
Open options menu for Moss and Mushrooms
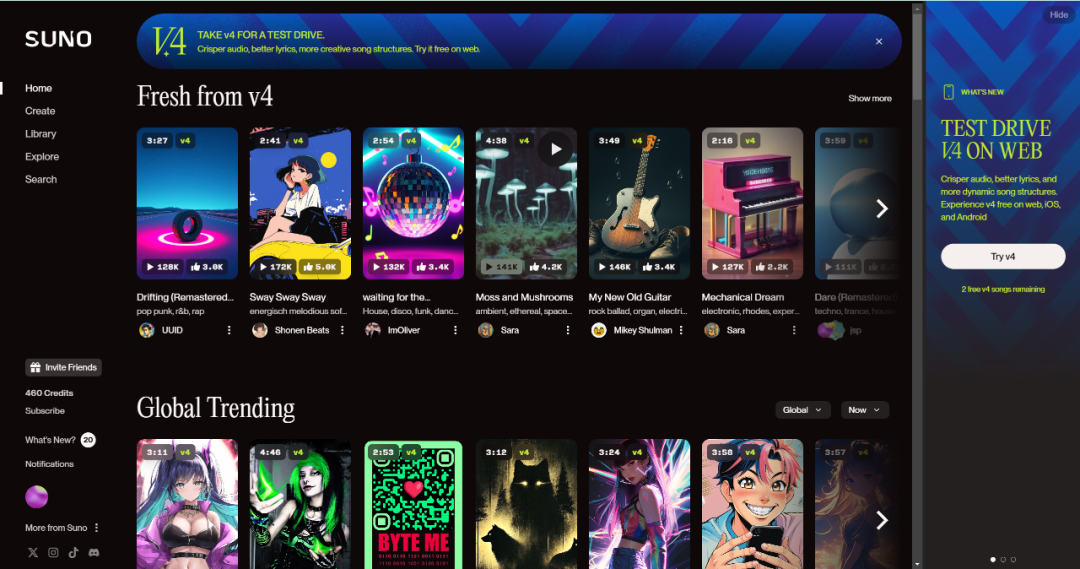pyautogui.click(x=568, y=330)
